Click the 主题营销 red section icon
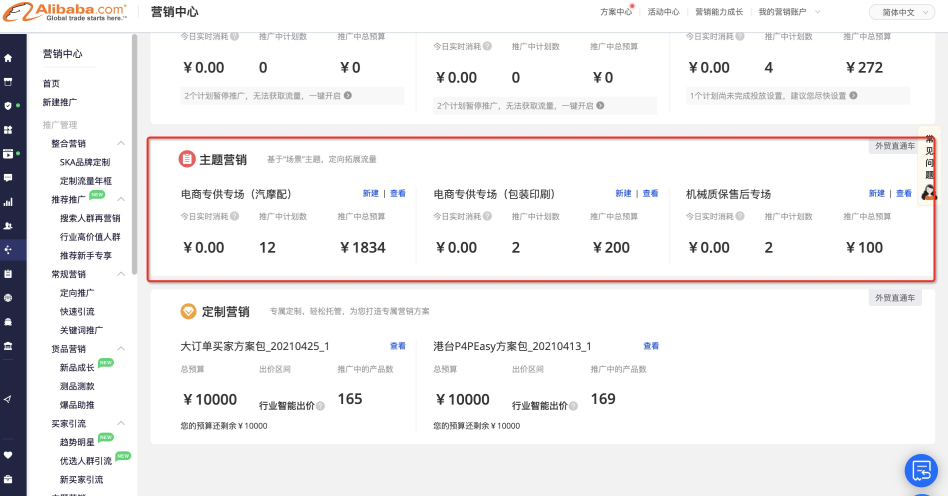The image size is (948, 496). [187, 159]
